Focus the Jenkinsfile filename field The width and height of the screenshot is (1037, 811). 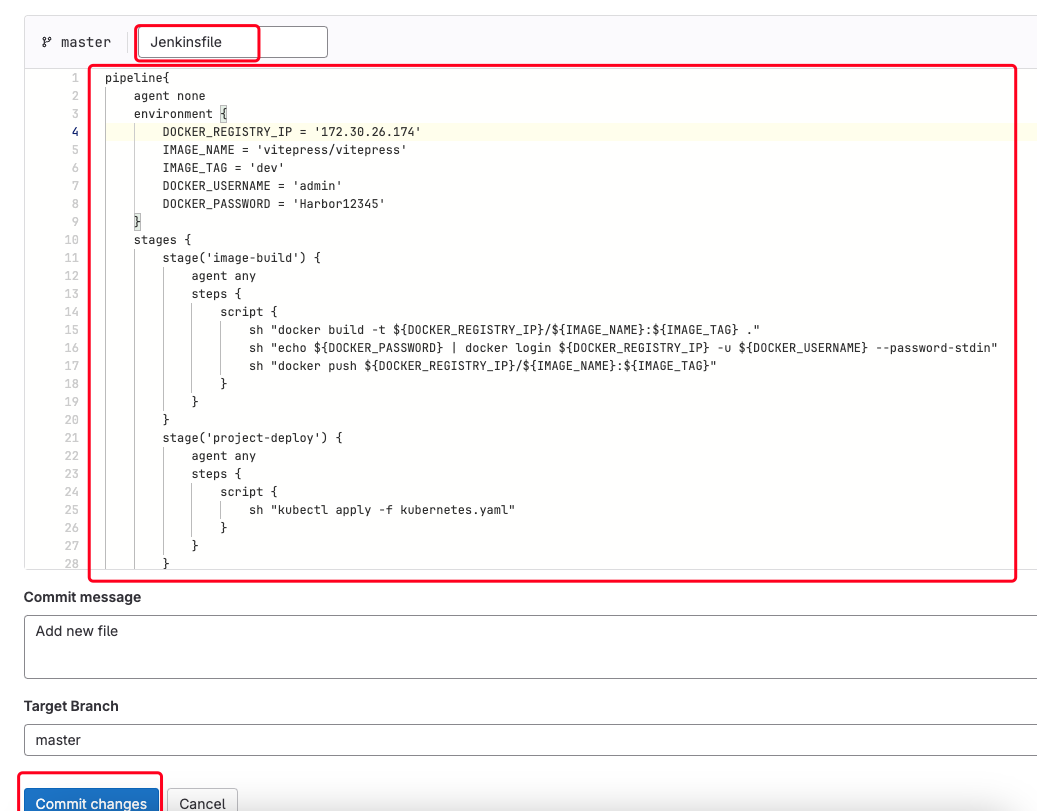pos(232,42)
